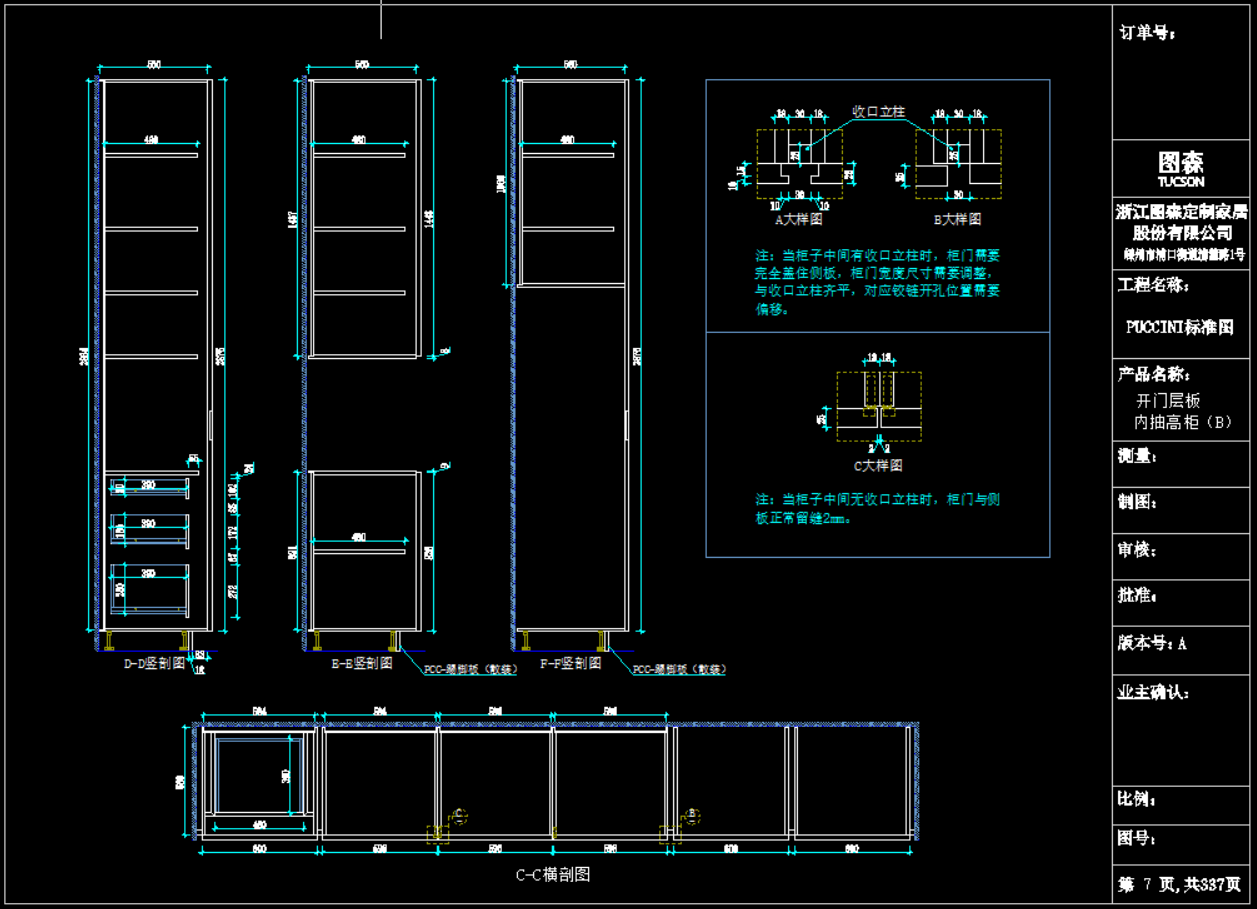The image size is (1257, 909).
Task: Click the 工程名称 PUCCINI标准图 text
Action: tap(1179, 327)
